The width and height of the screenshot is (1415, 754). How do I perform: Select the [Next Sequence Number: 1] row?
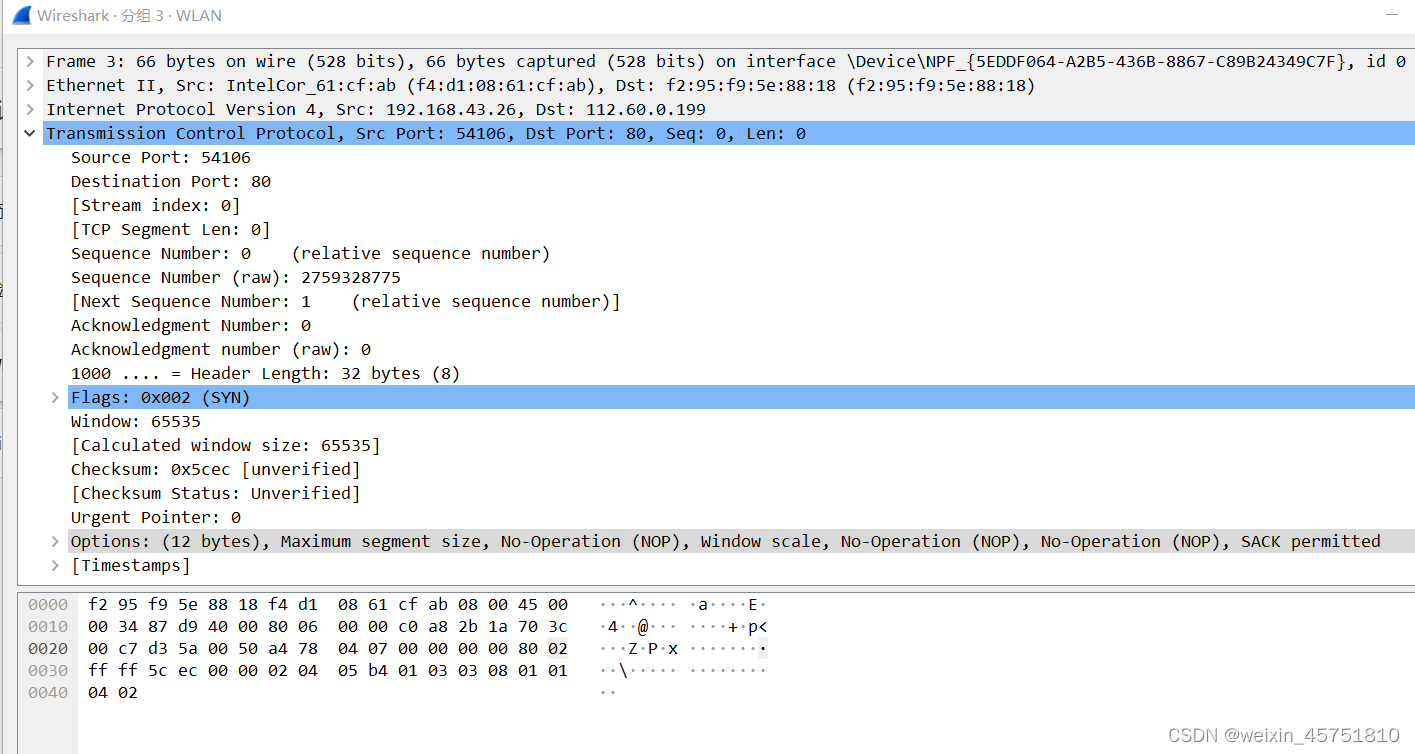click(x=345, y=301)
